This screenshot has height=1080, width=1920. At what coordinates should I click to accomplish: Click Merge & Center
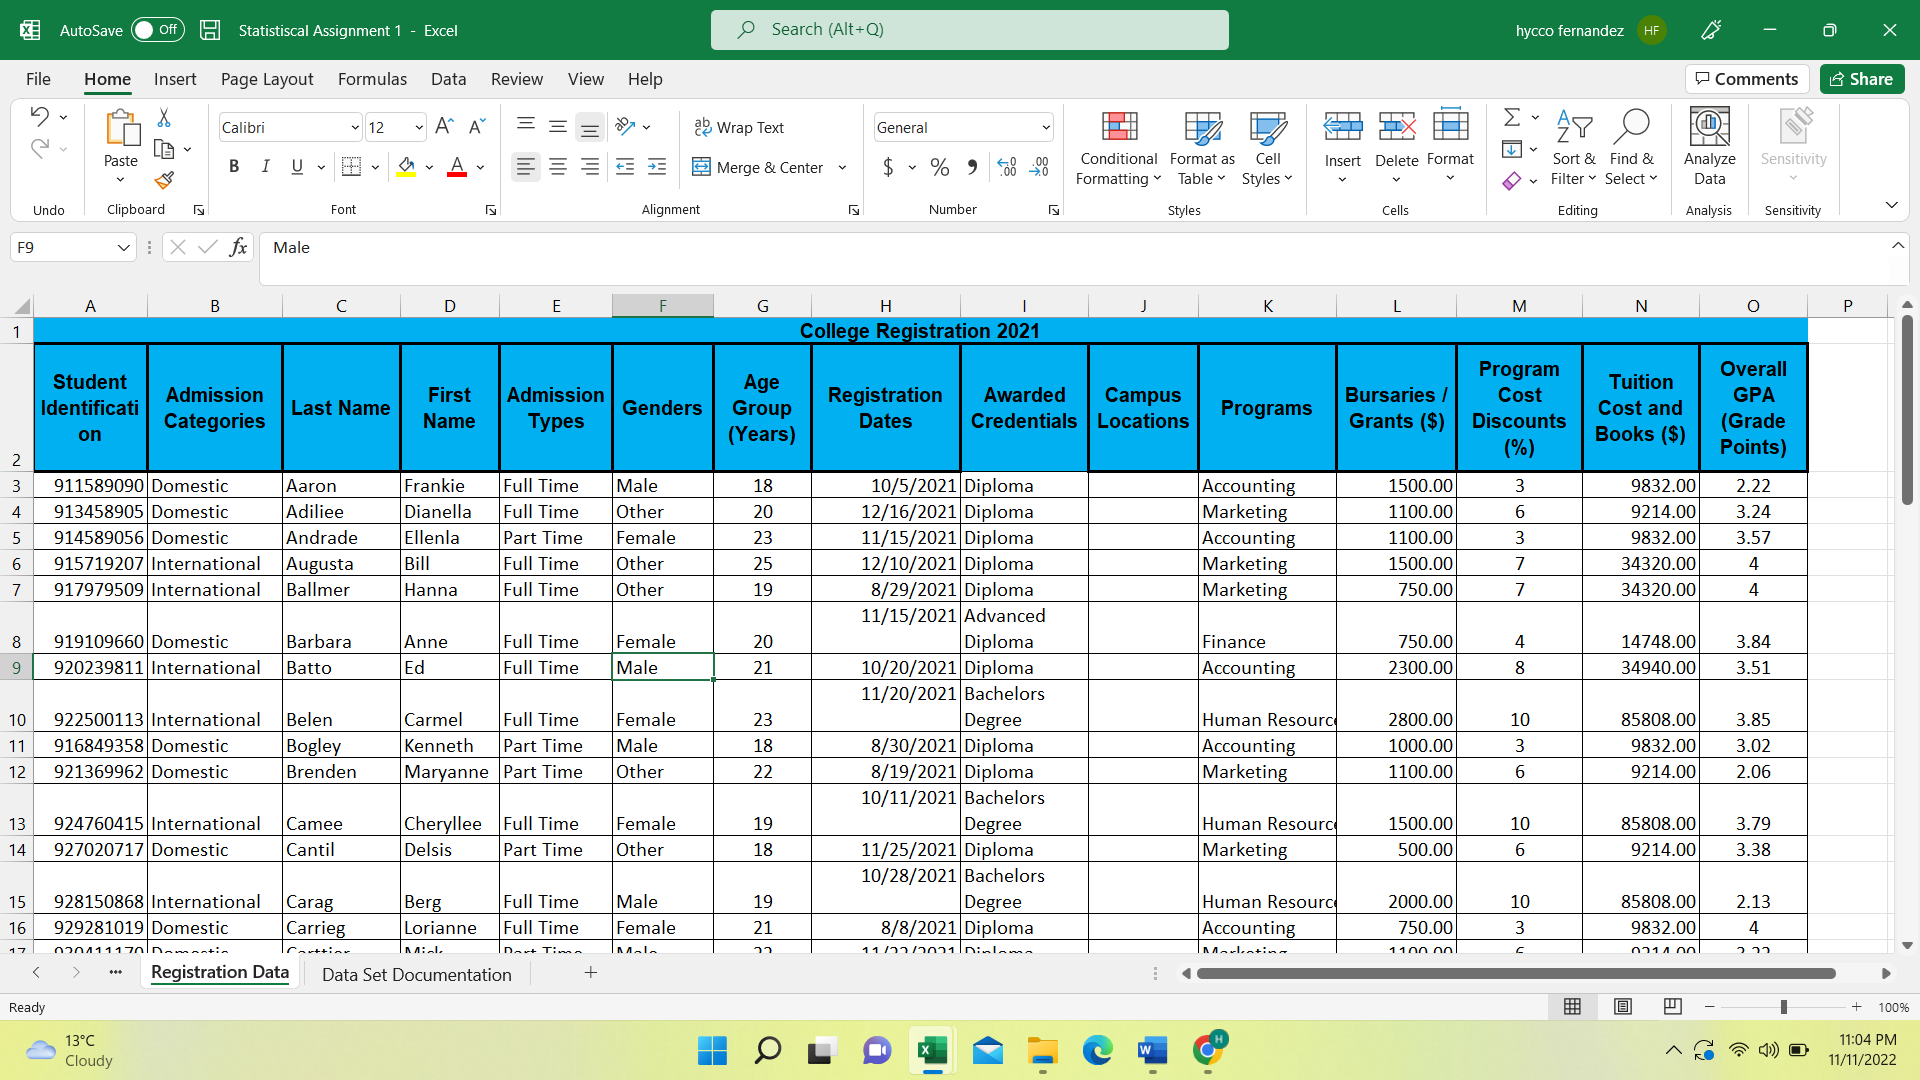coord(757,167)
